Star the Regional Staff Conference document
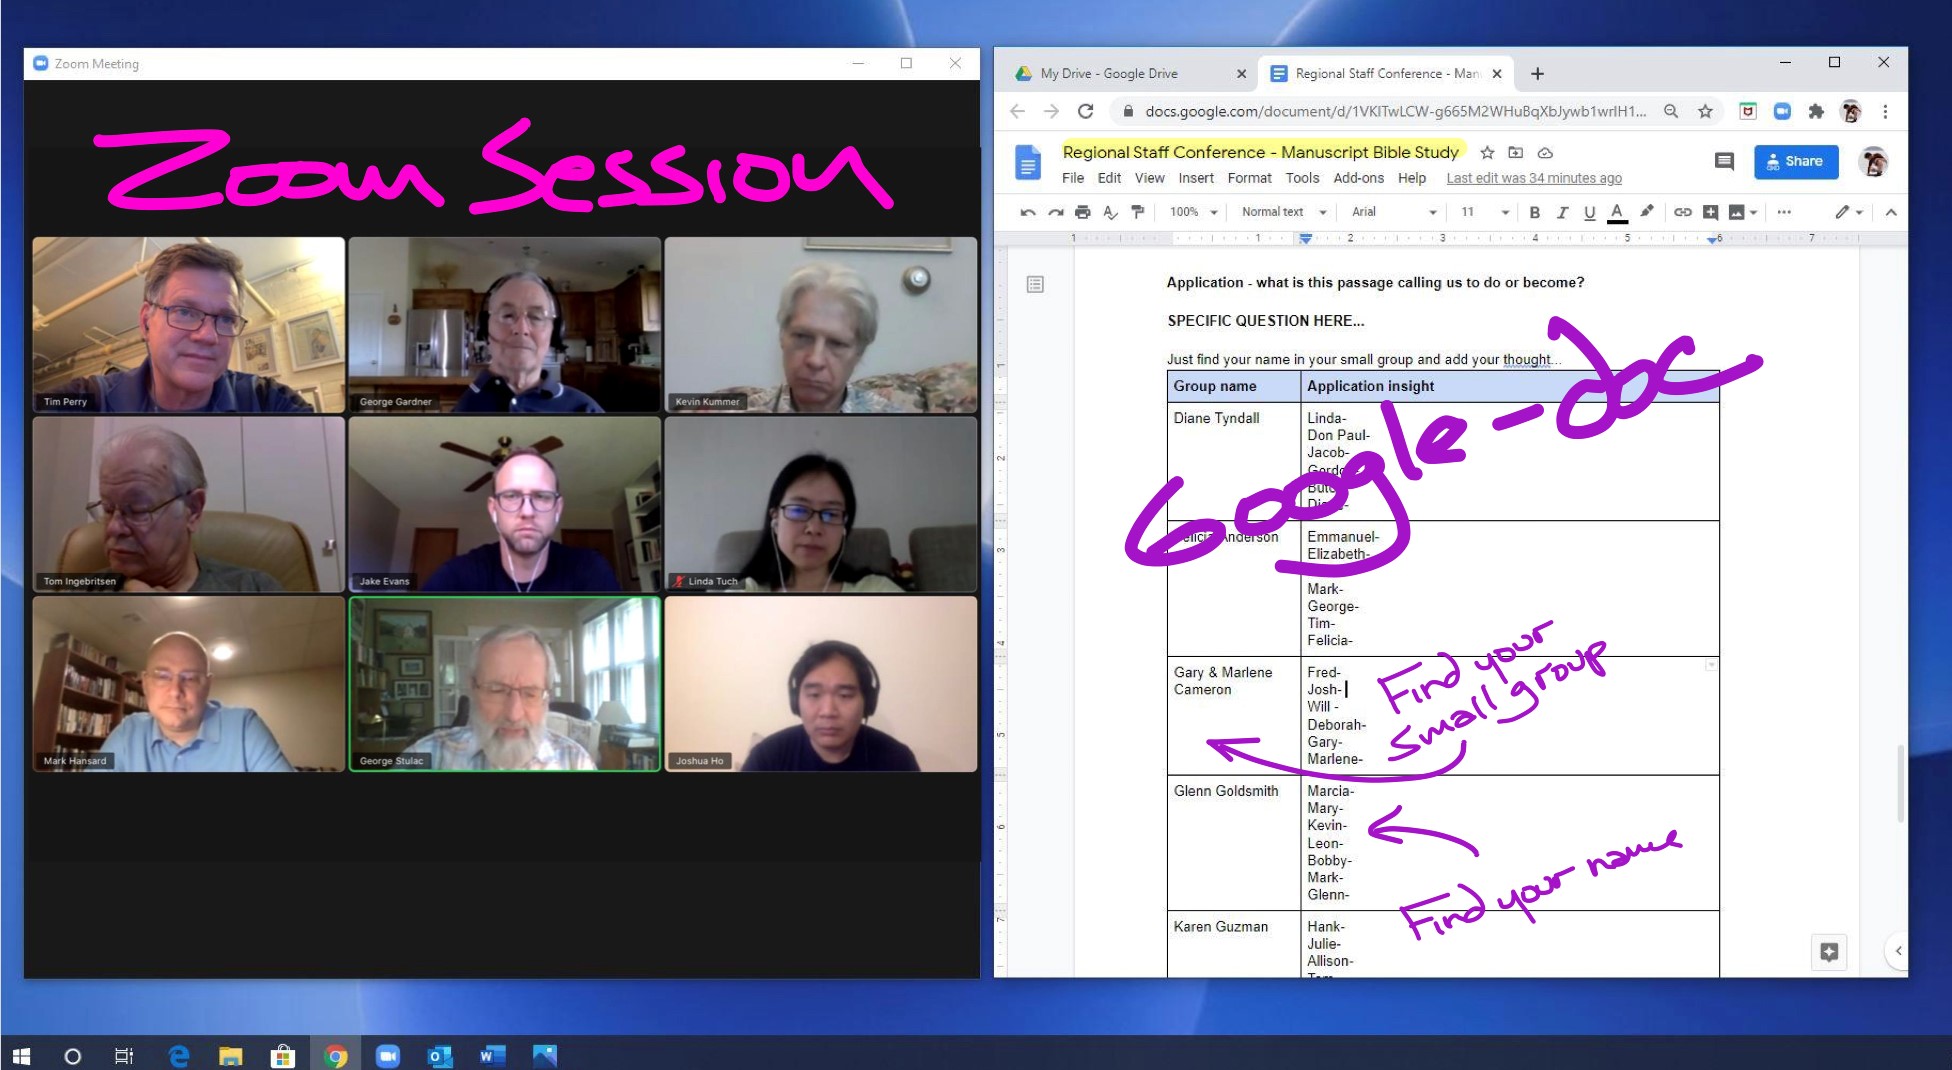Screen dimensions: 1952x1070 1487,153
